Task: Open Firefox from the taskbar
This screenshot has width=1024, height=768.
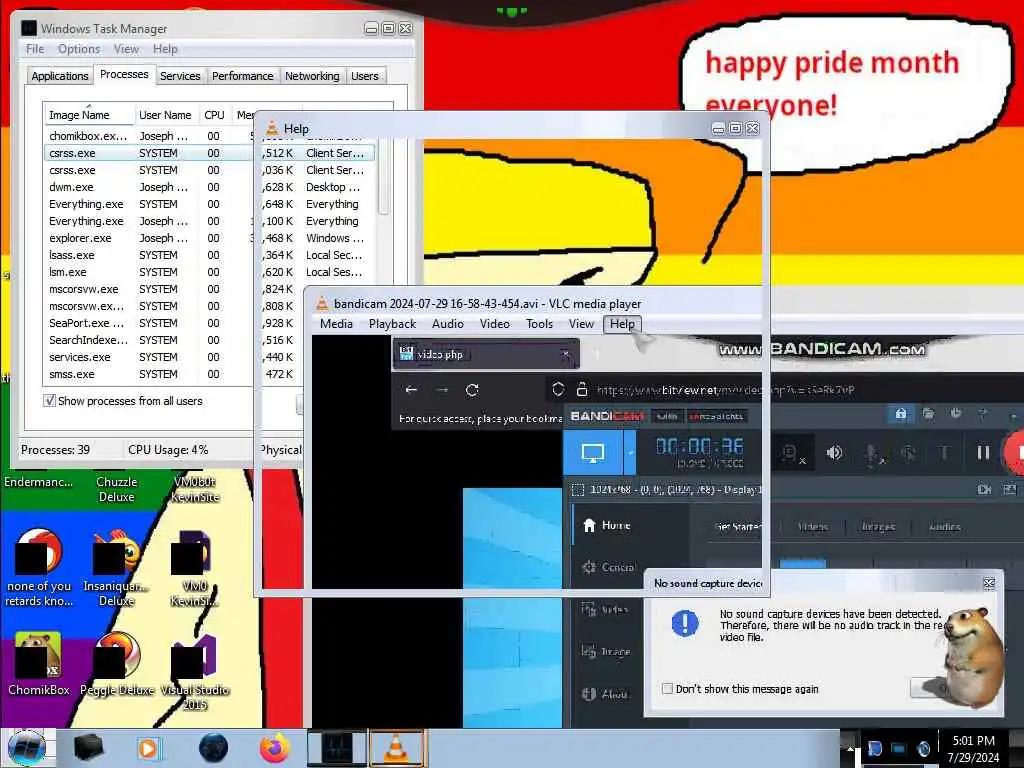Action: [x=275, y=748]
